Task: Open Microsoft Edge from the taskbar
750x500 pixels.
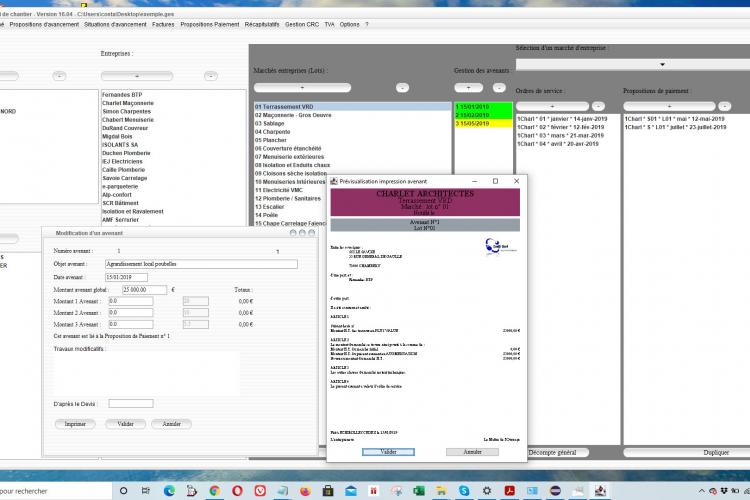Action: [169, 490]
